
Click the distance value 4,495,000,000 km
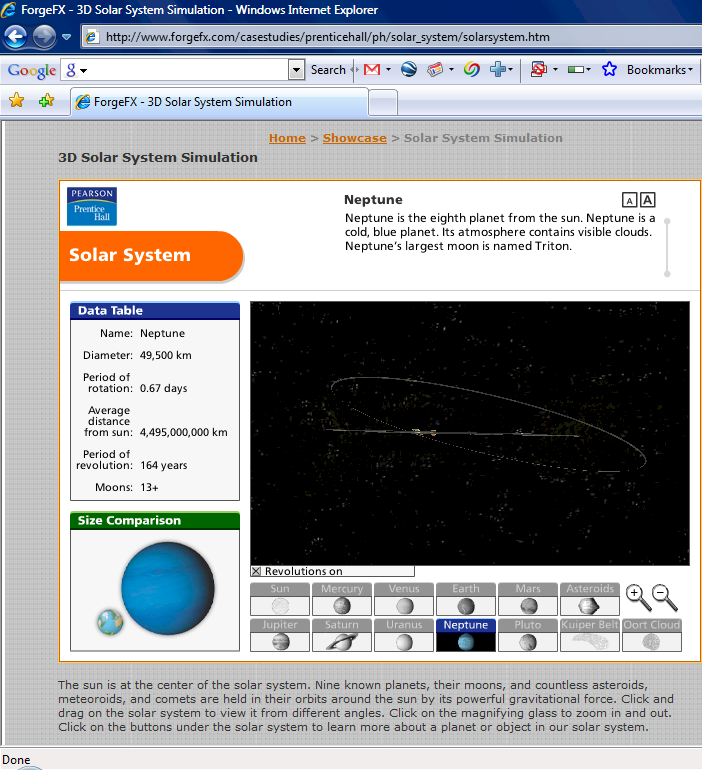tap(184, 432)
